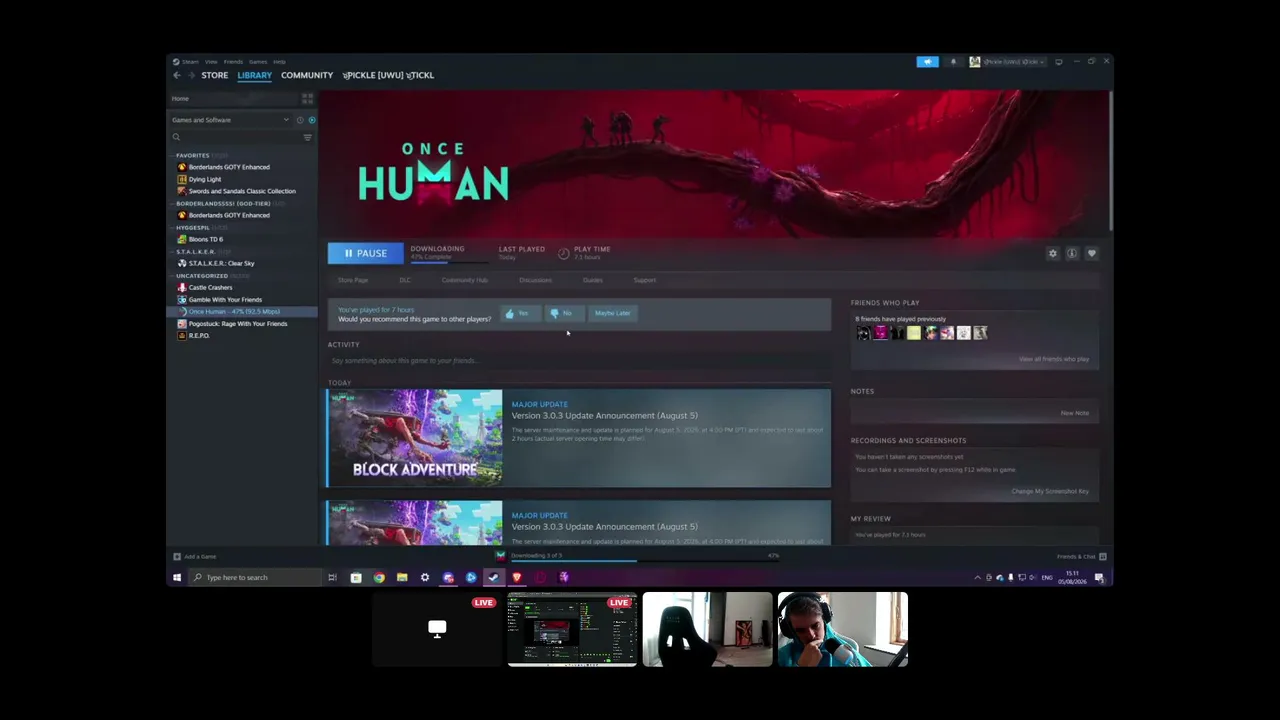Open Brave browser from the taskbar

click(x=517, y=577)
